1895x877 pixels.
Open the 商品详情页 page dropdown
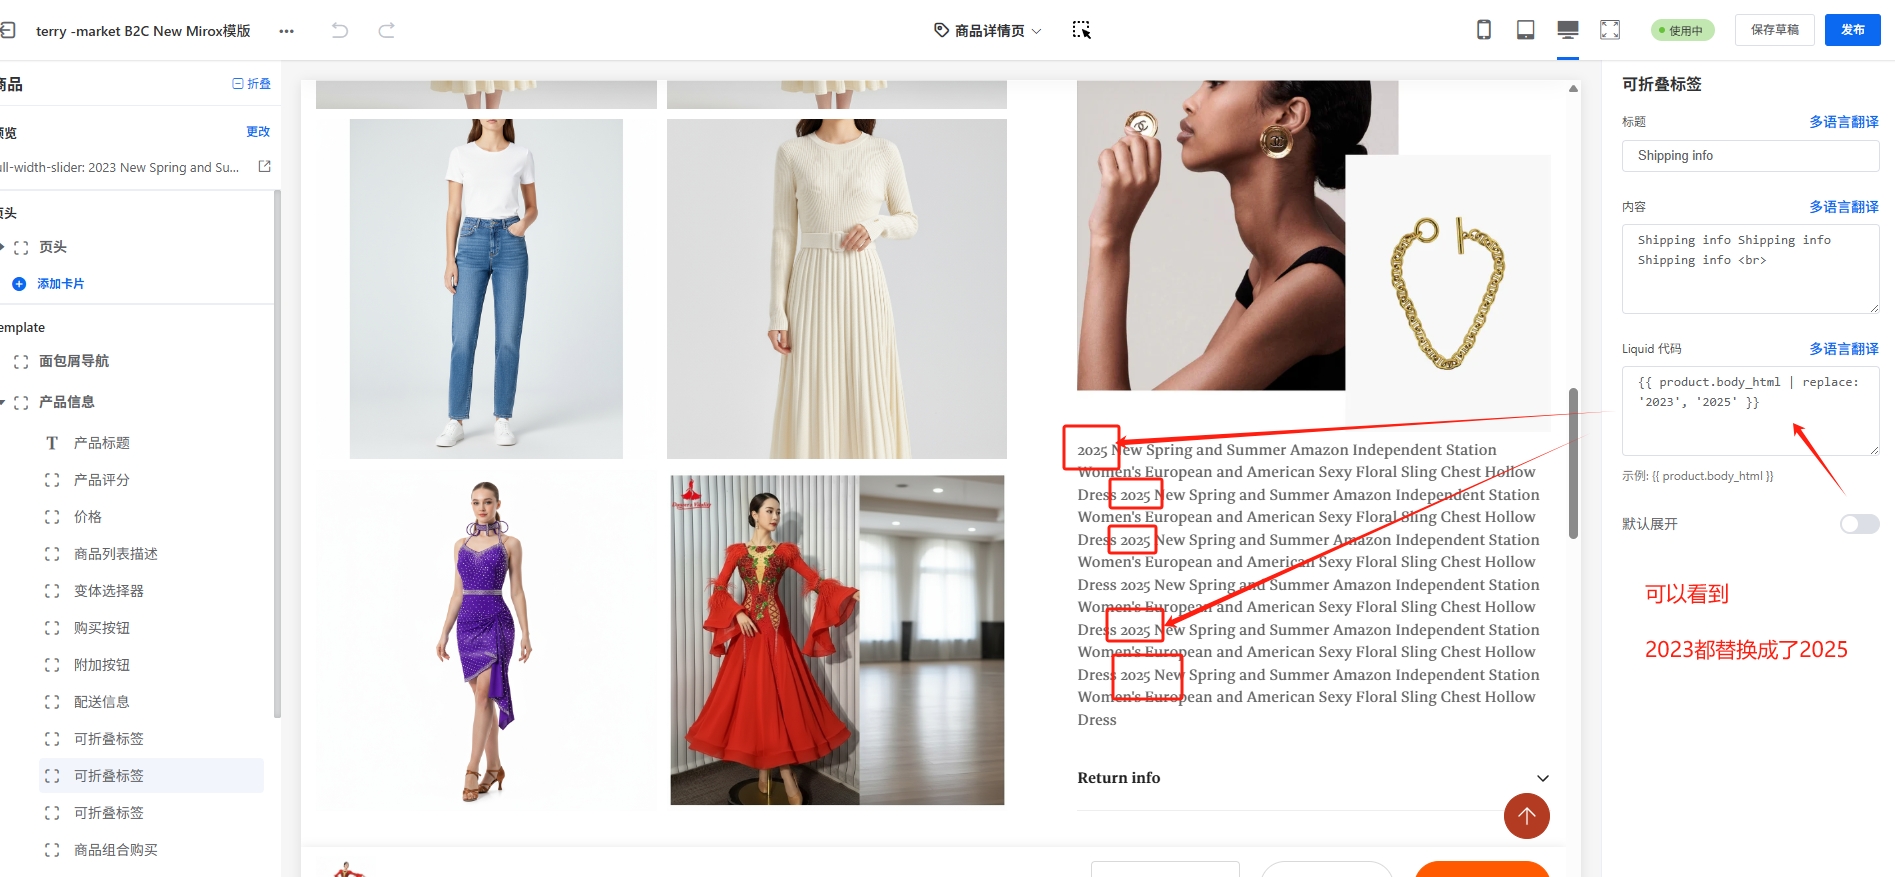[x=988, y=31]
